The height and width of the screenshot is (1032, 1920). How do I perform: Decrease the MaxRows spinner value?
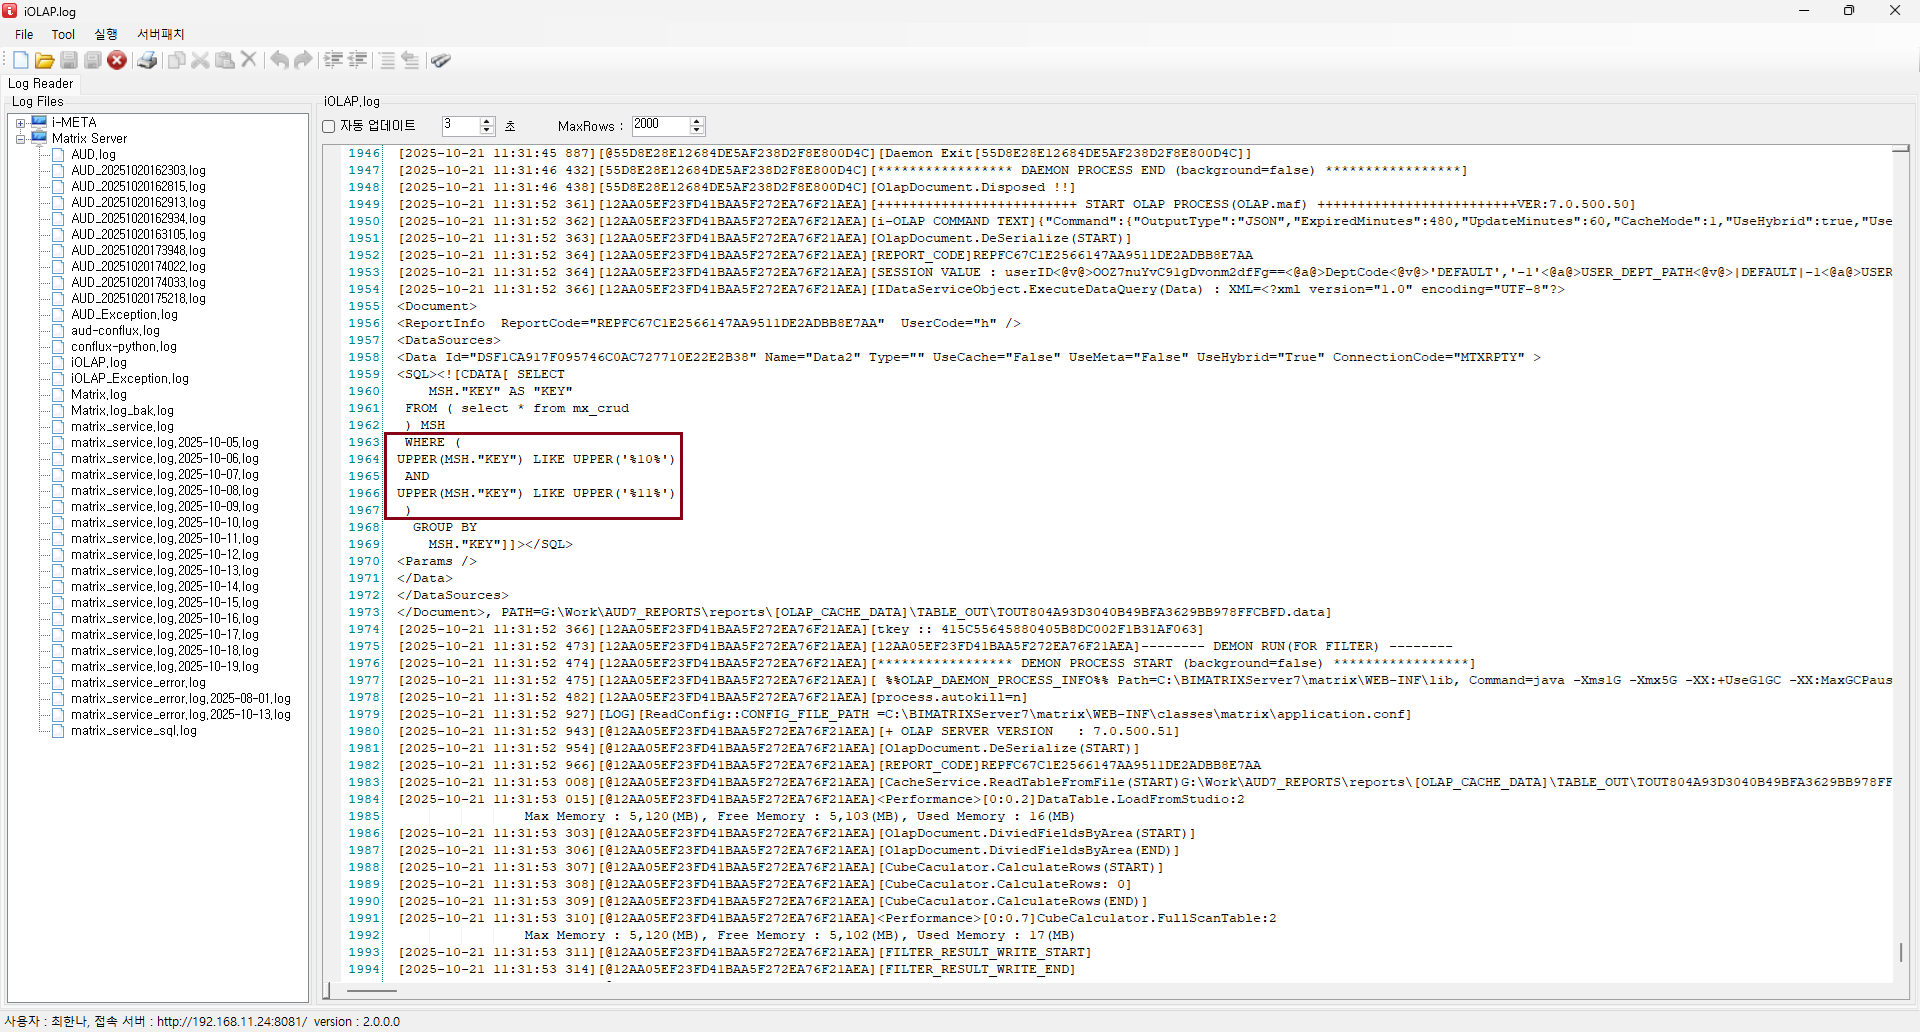pos(697,130)
